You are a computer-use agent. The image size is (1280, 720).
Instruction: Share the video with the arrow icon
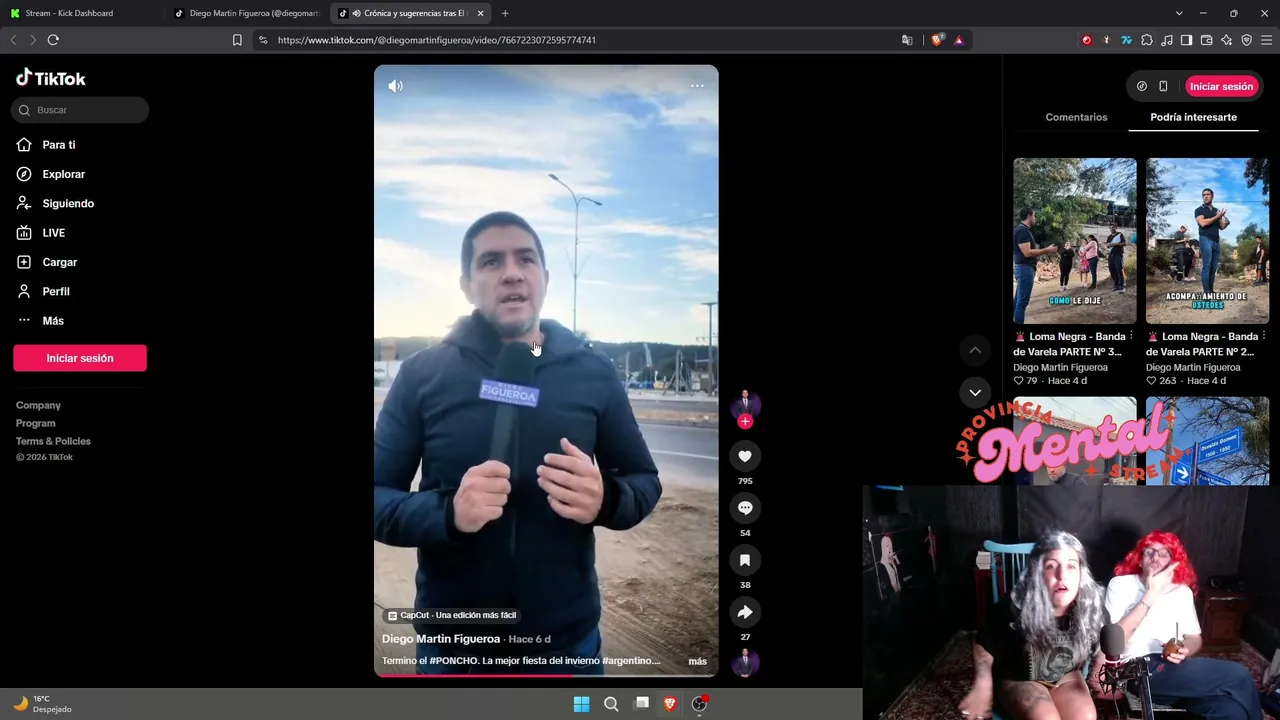[745, 612]
